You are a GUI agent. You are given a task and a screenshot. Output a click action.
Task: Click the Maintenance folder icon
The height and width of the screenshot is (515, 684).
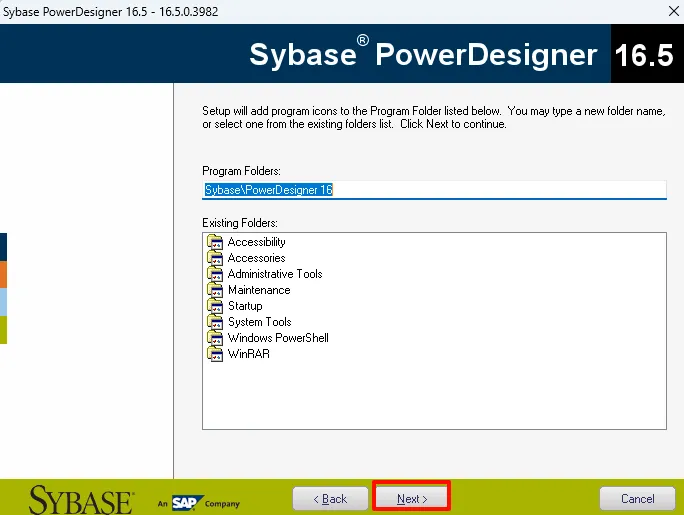tap(215, 290)
